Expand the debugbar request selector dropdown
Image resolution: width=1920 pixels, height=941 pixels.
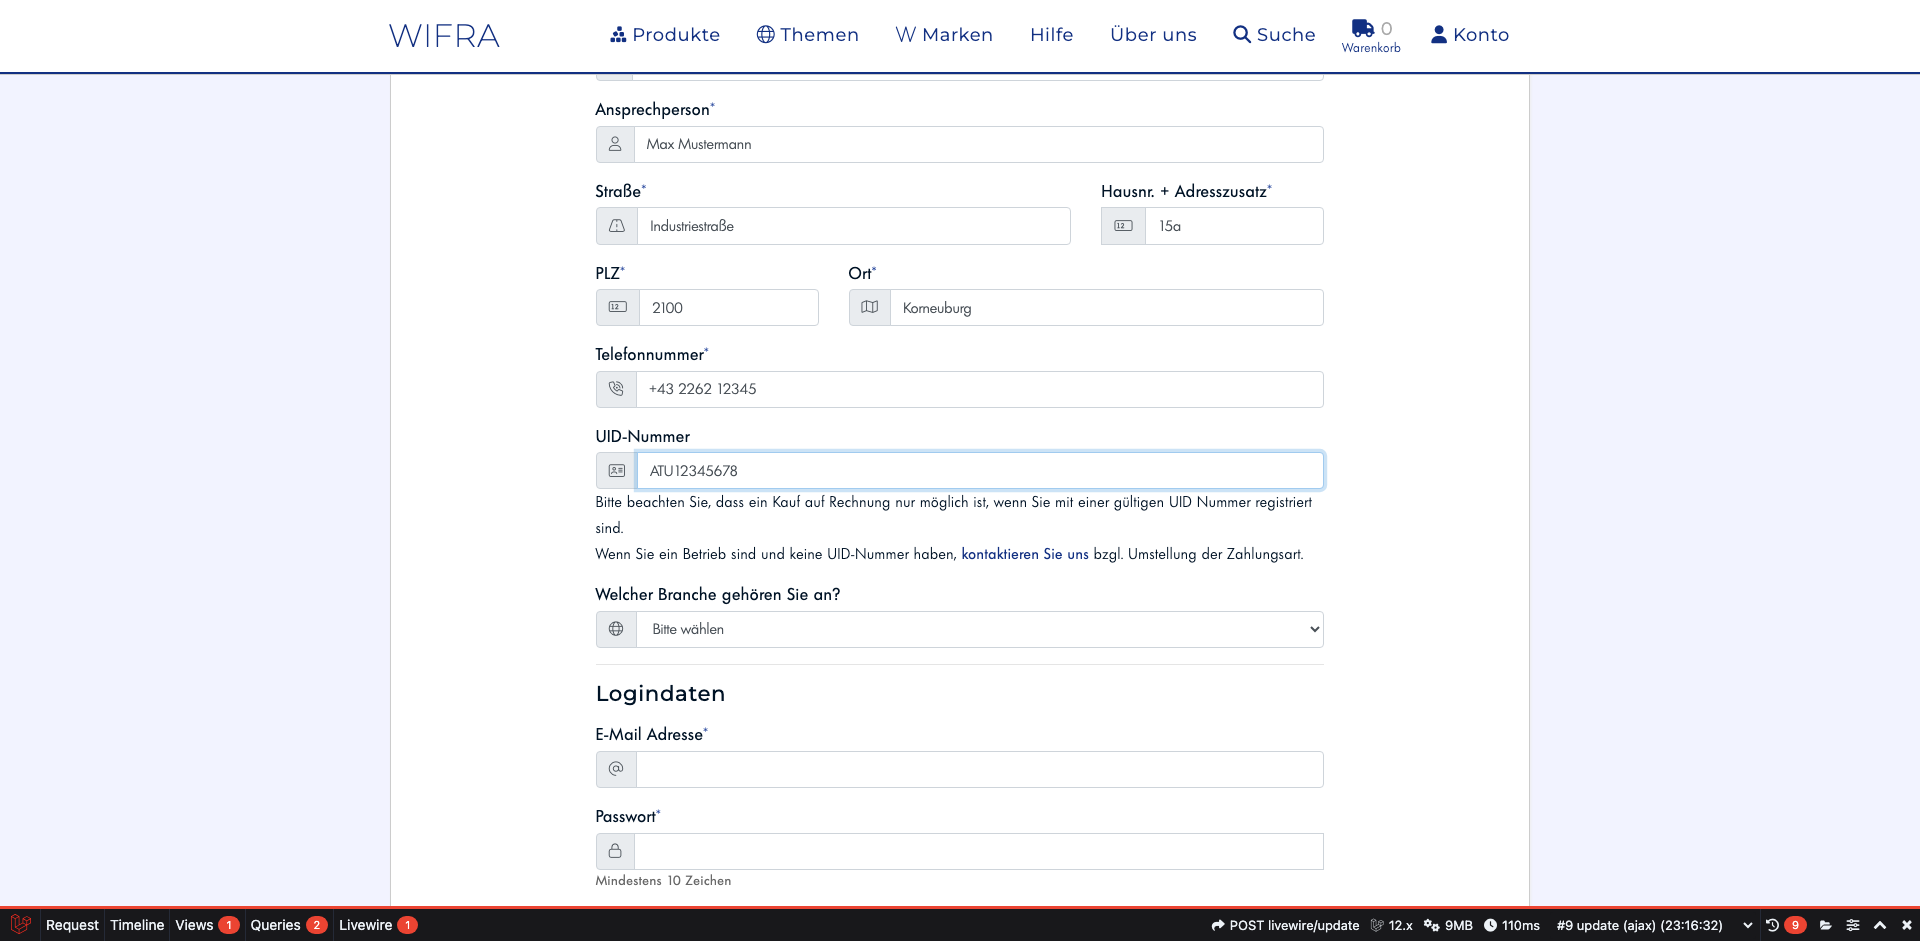(1747, 925)
